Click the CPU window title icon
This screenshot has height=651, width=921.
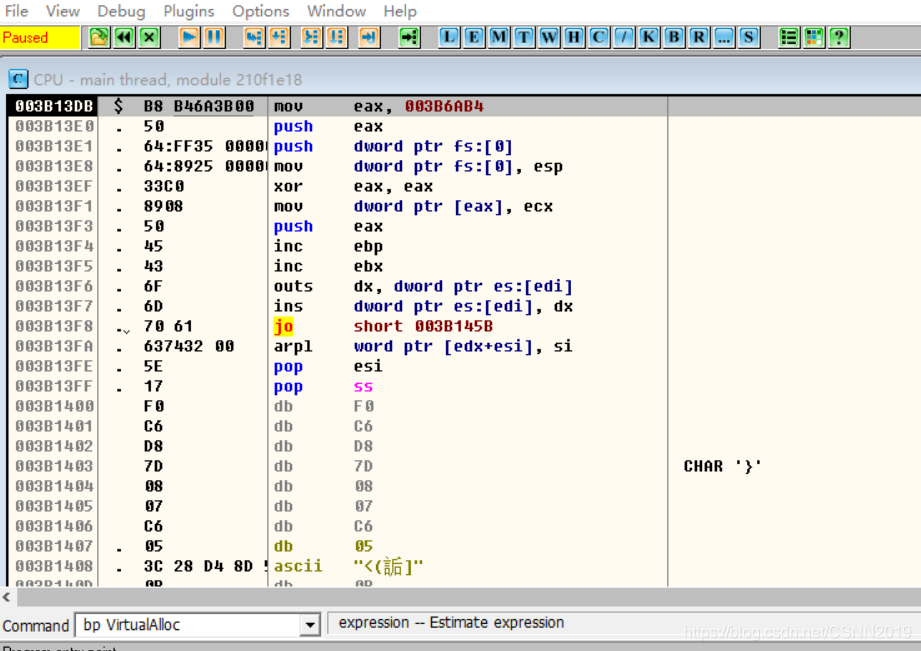(x=18, y=79)
